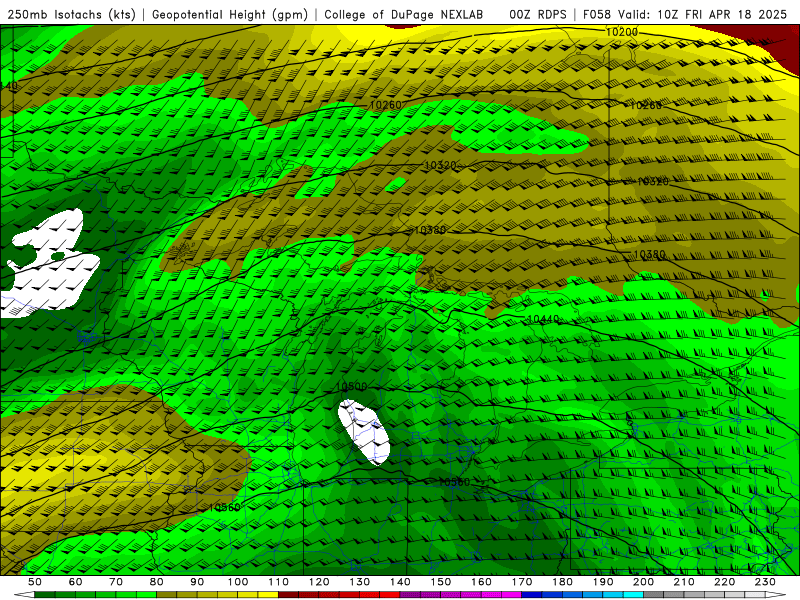
Task: Click the 210 kt colorbar label
Action: pyautogui.click(x=684, y=582)
